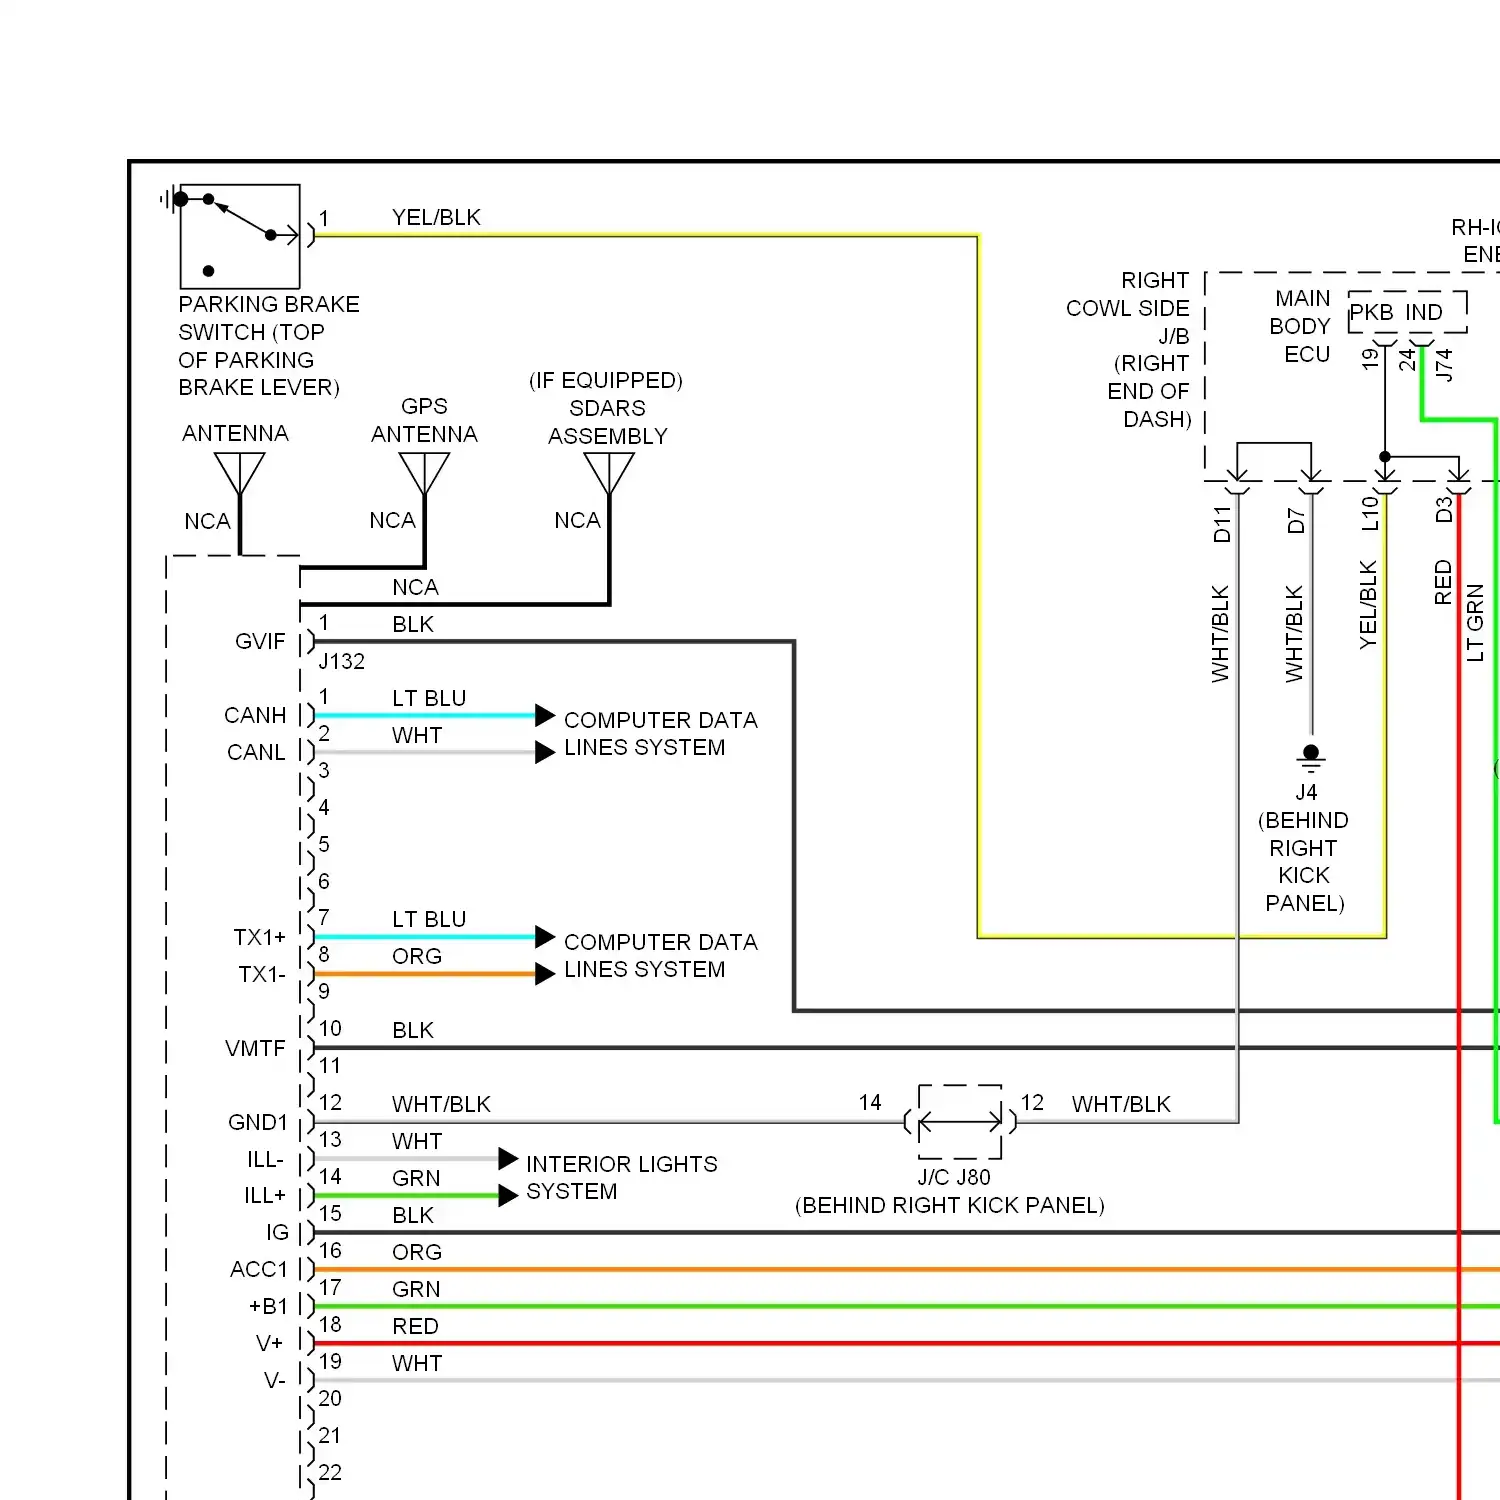This screenshot has height=1500, width=1500.
Task: Click the SDARS assembly antenna symbol
Action: click(x=609, y=474)
